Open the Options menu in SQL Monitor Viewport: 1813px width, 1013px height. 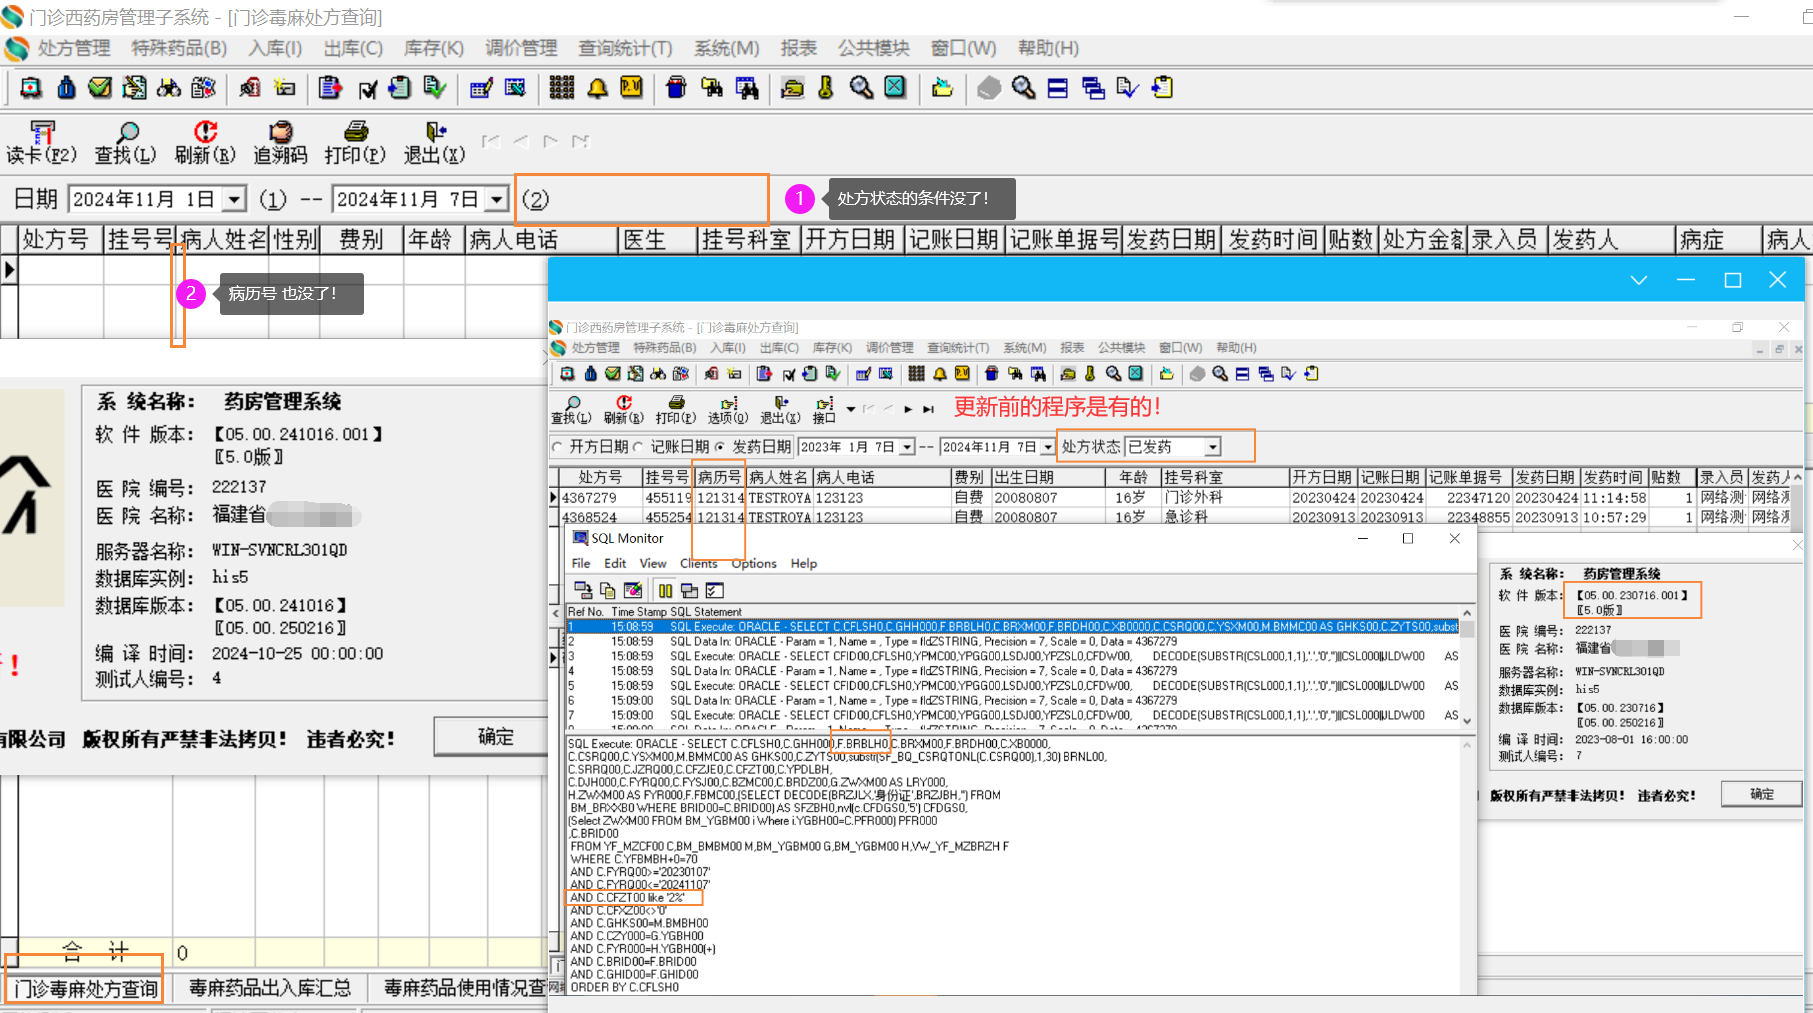pyautogui.click(x=754, y=563)
